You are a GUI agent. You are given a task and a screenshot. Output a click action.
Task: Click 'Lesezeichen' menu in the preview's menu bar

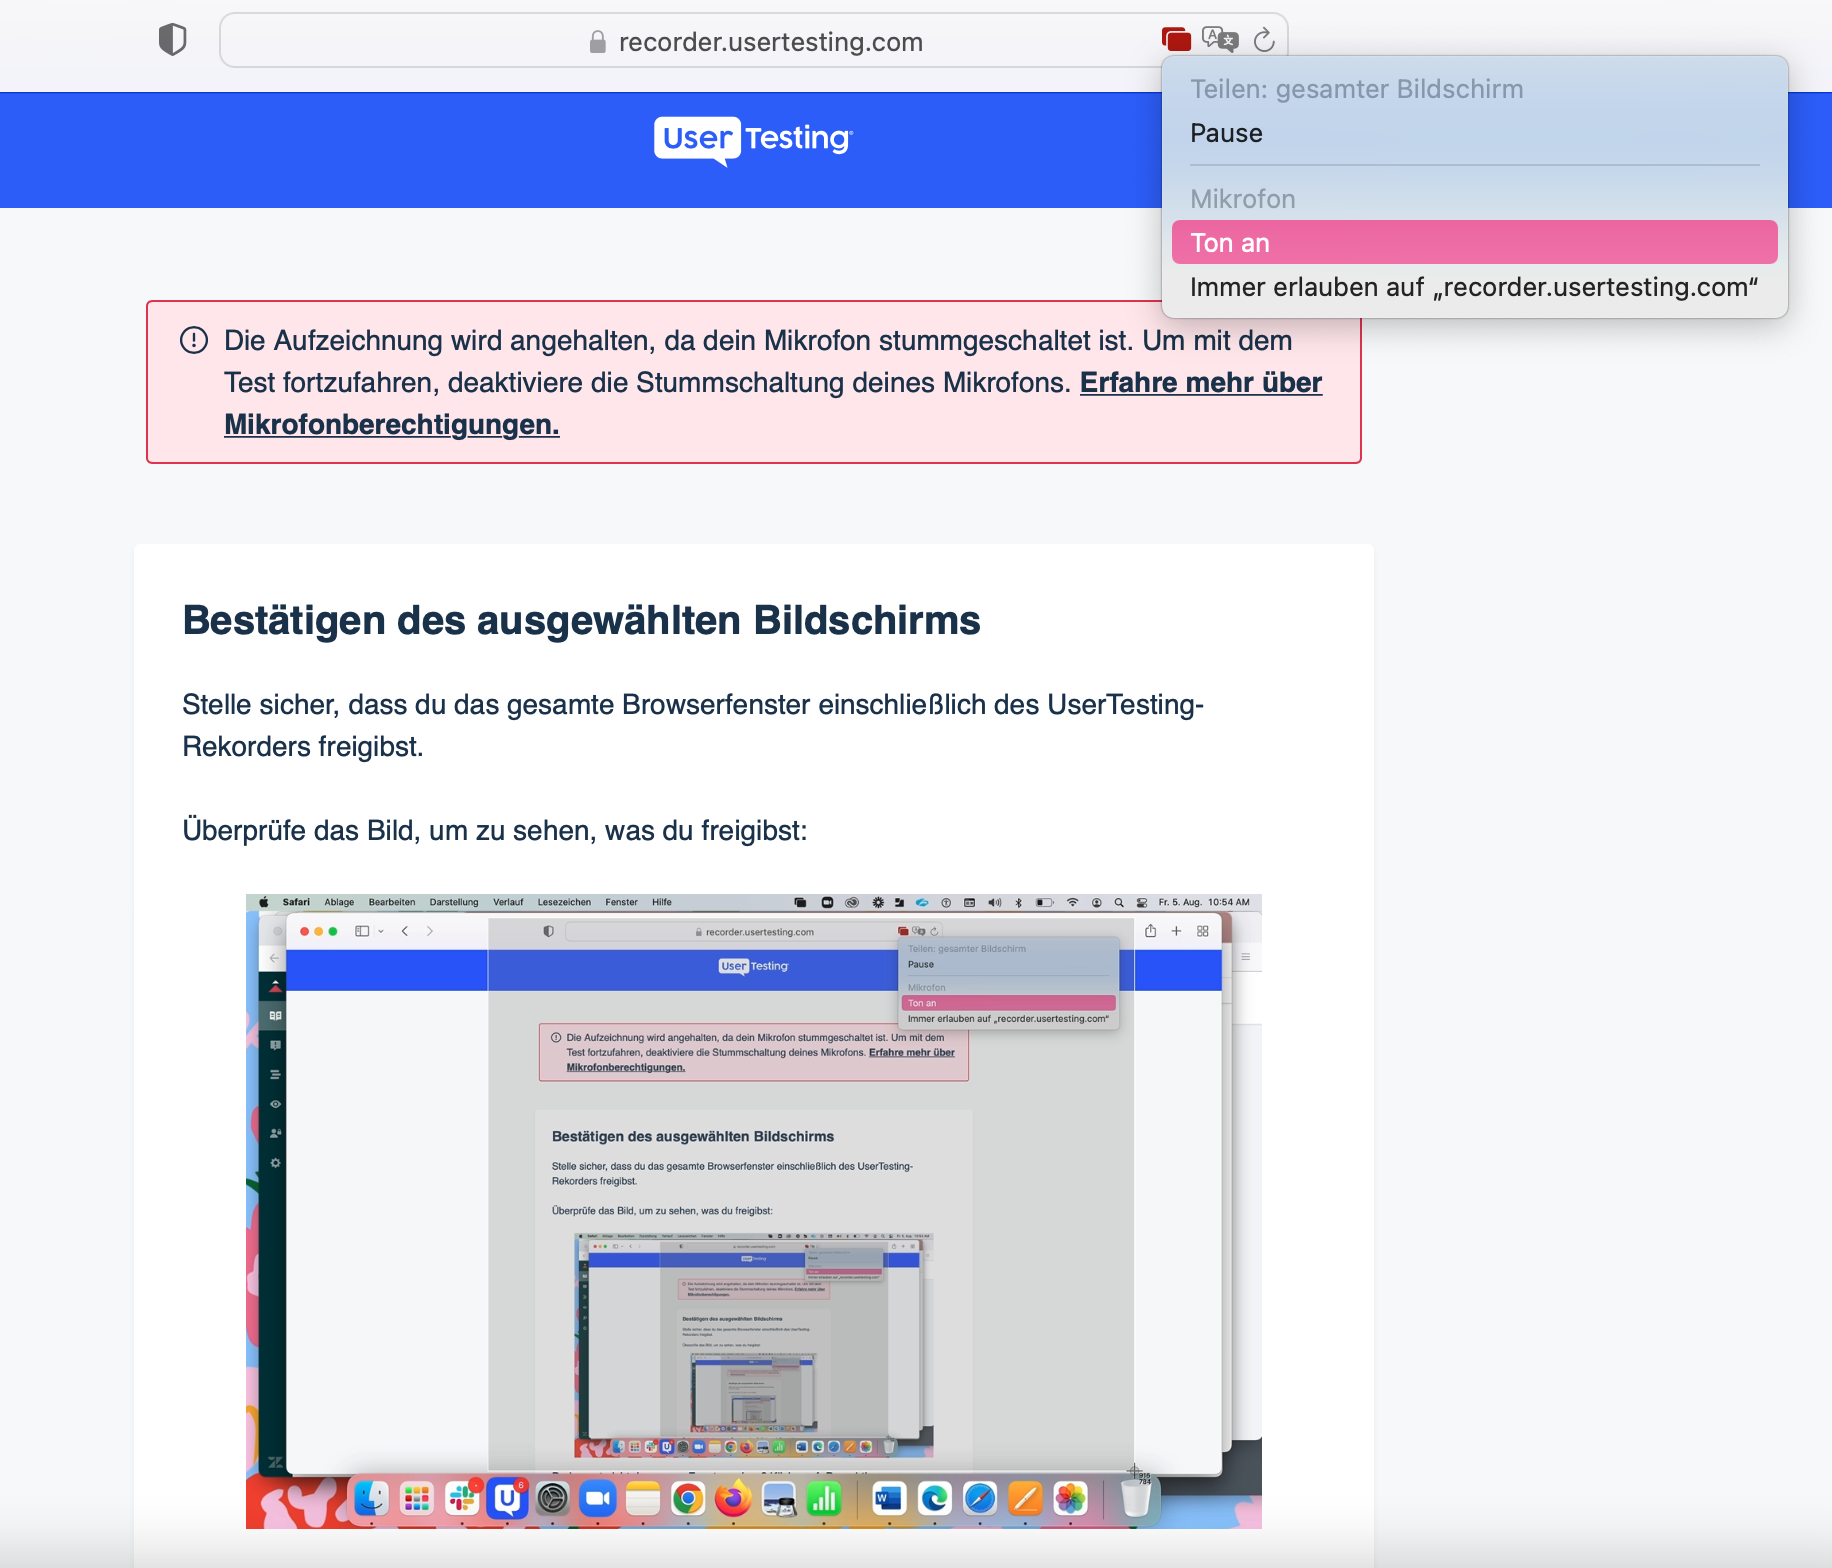coord(564,902)
